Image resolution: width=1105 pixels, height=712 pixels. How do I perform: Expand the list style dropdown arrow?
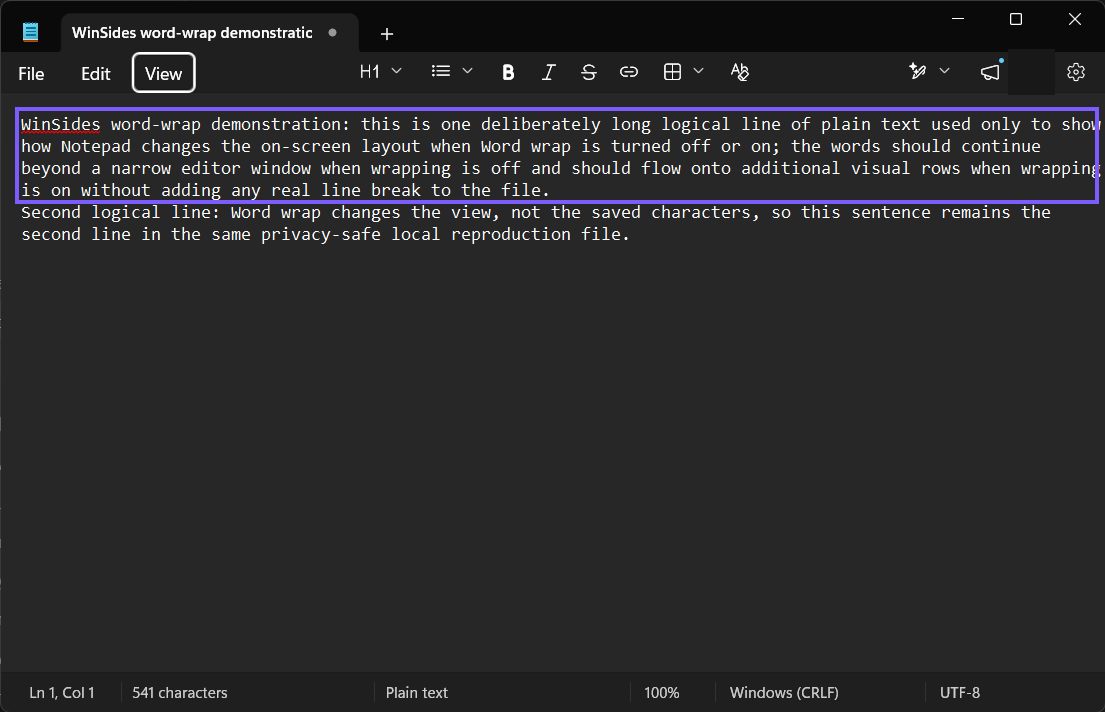[x=467, y=71]
